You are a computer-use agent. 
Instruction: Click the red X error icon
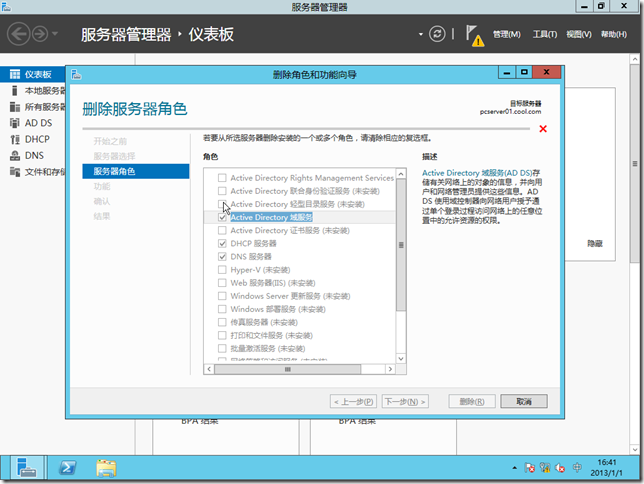click(x=543, y=129)
